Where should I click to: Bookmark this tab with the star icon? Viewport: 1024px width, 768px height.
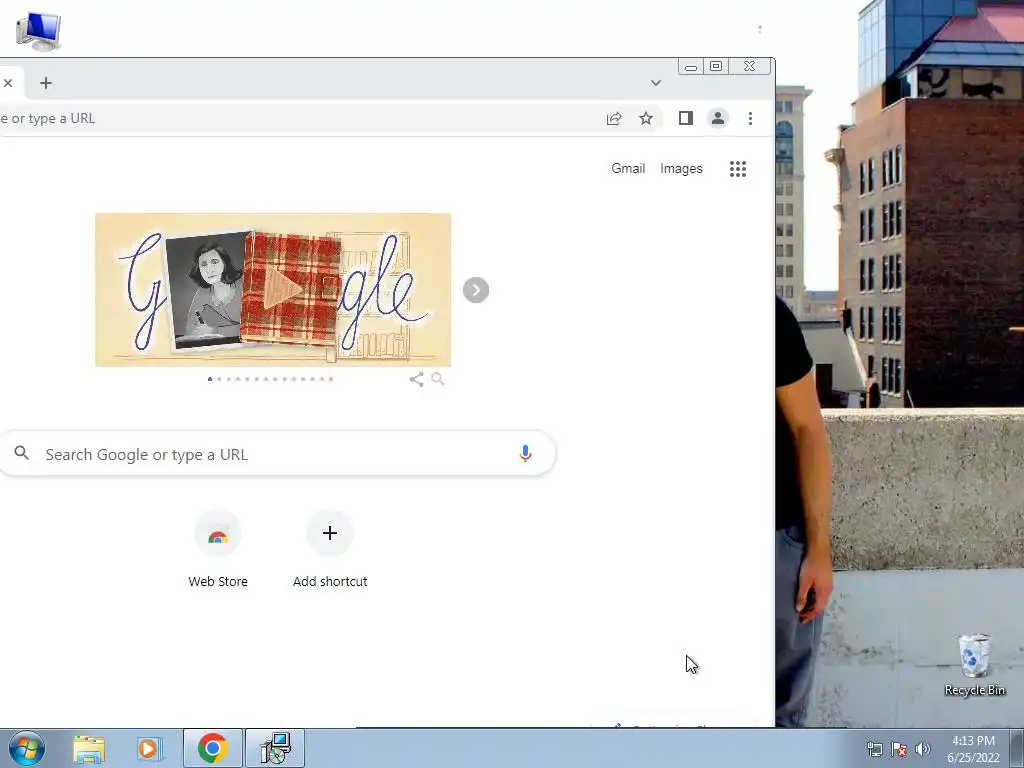(x=646, y=118)
